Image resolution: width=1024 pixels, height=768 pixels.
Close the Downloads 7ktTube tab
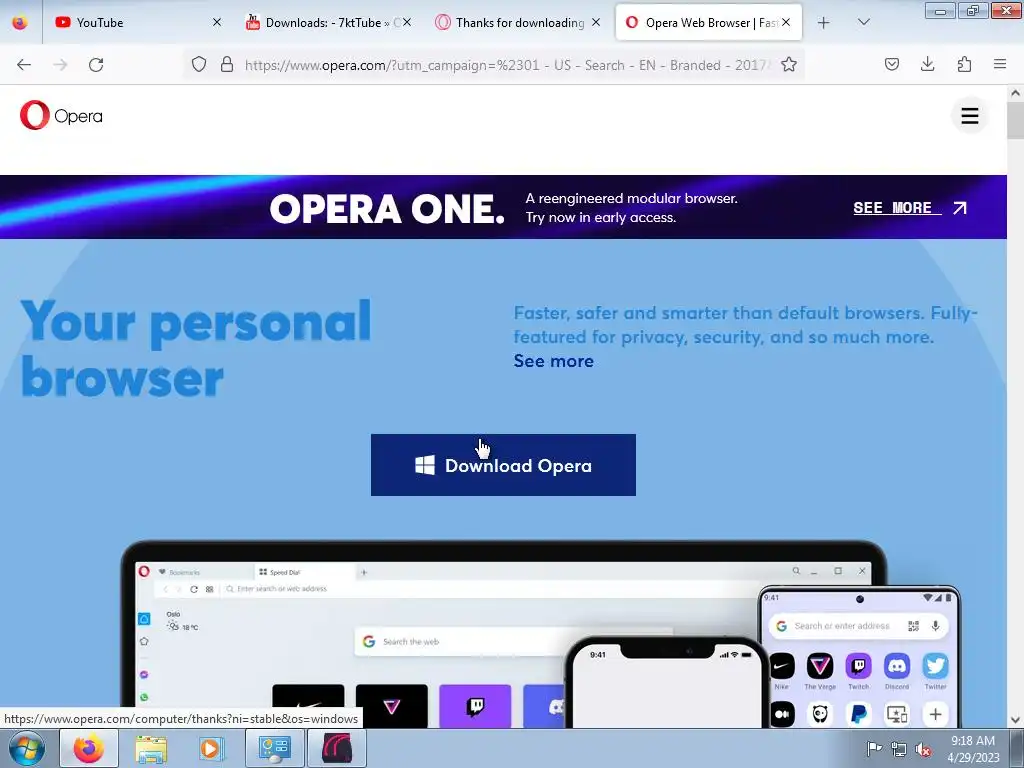point(407,23)
